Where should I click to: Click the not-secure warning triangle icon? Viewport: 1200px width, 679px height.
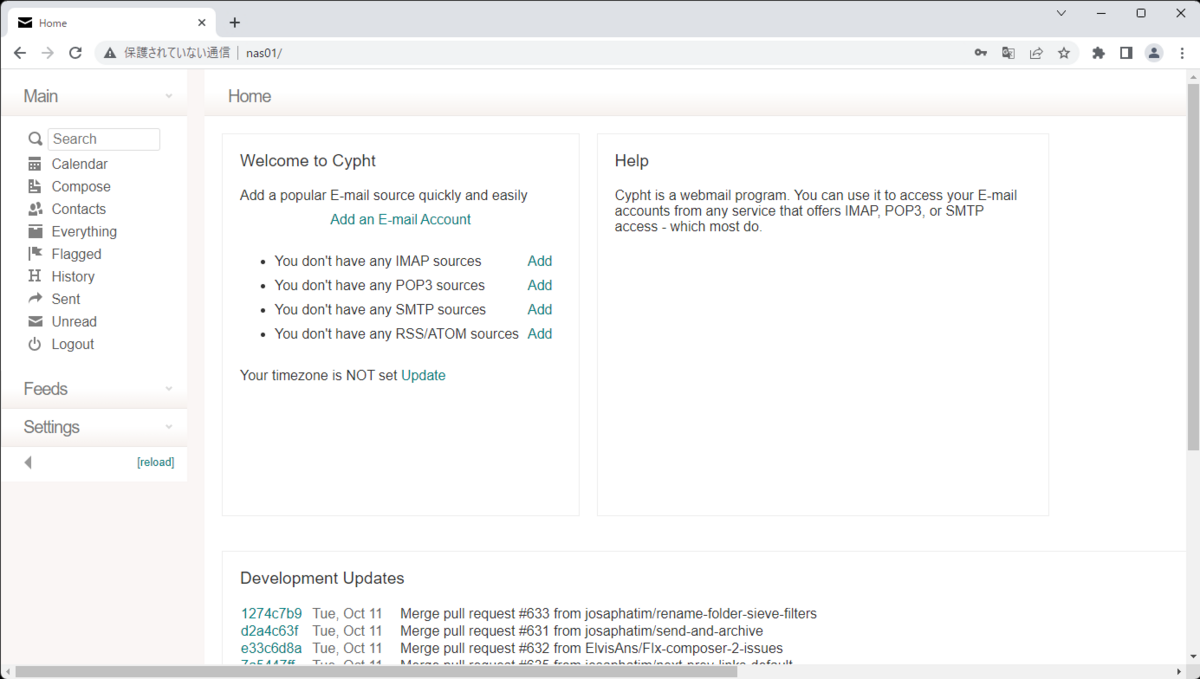click(110, 53)
